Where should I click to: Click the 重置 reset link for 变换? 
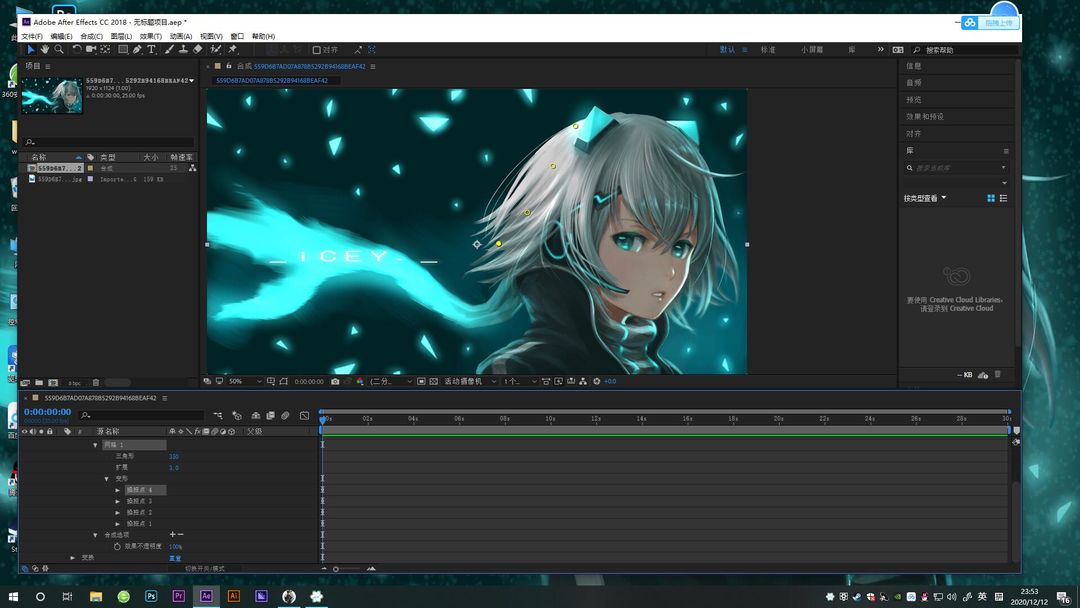pos(175,558)
